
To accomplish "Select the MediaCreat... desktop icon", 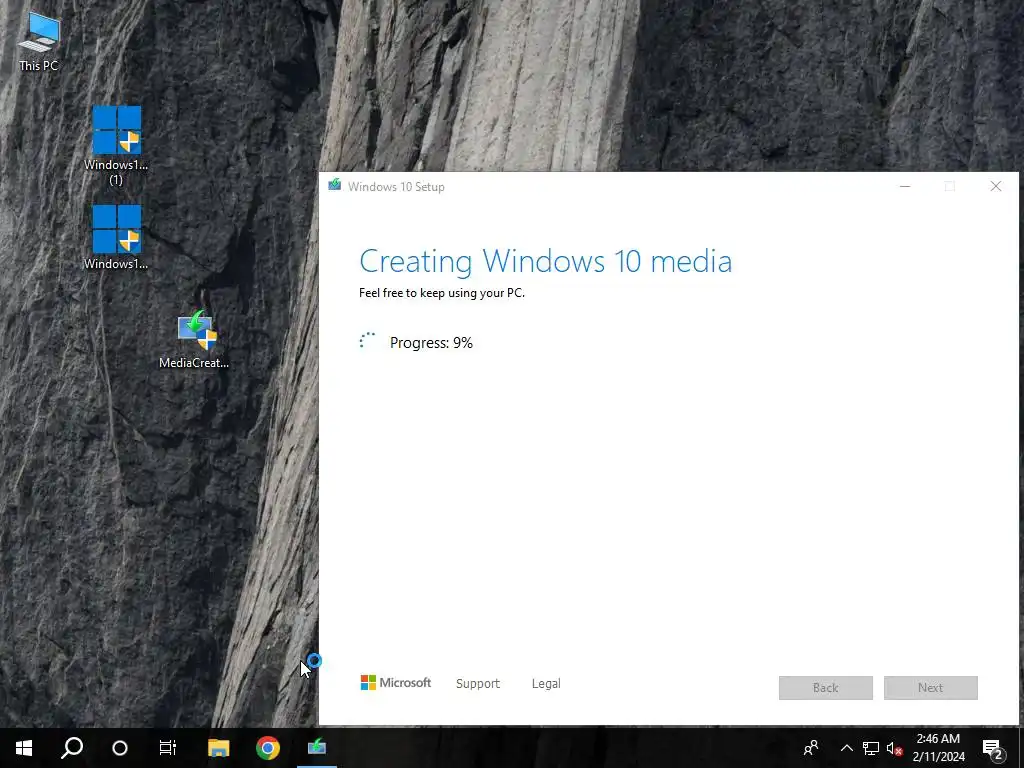I will pyautogui.click(x=194, y=339).
